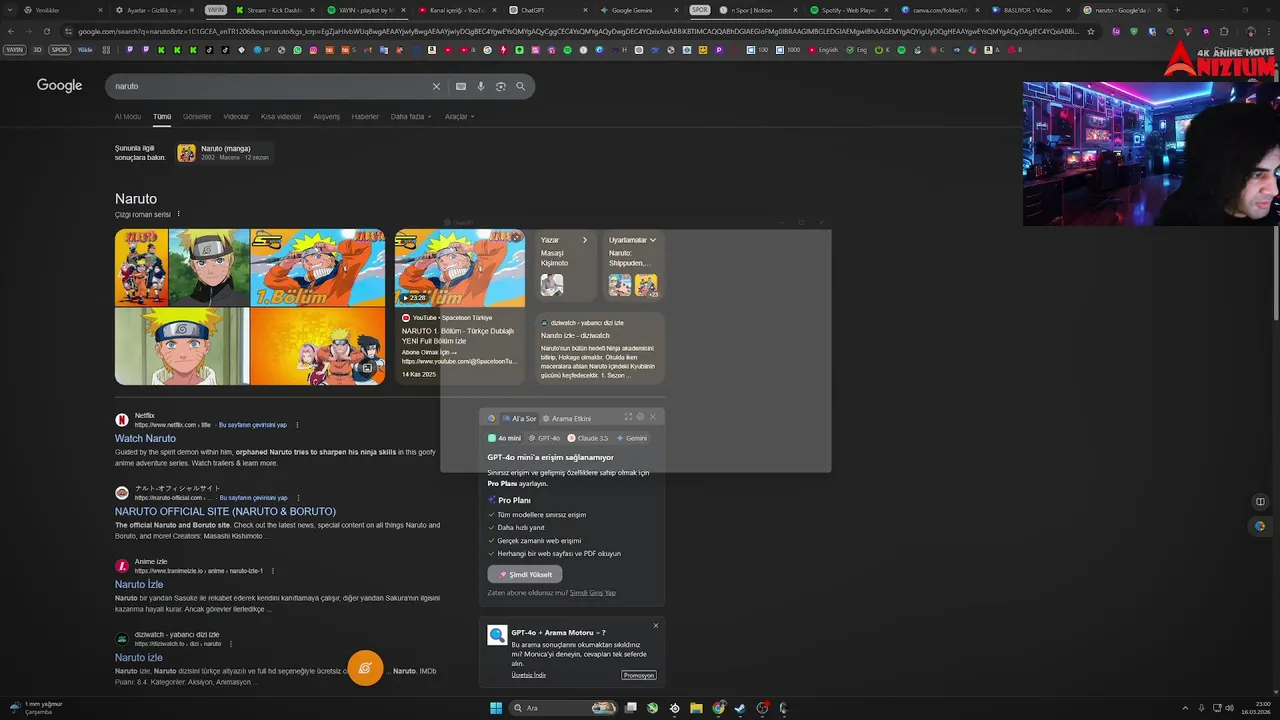The width and height of the screenshot is (1280, 720).
Task: Expand the Monica panel to fullscreen
Action: point(628,417)
